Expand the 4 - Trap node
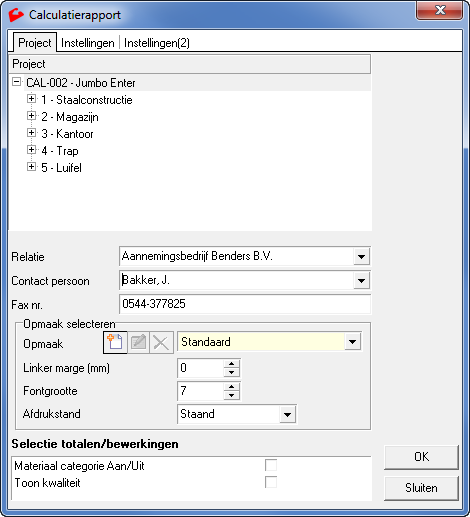Viewport: 470px width, 517px height. coord(31,150)
